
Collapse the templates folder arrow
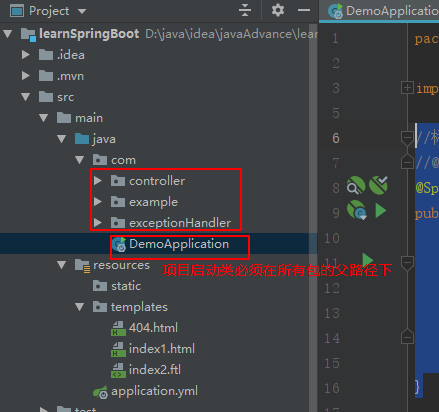click(x=80, y=307)
